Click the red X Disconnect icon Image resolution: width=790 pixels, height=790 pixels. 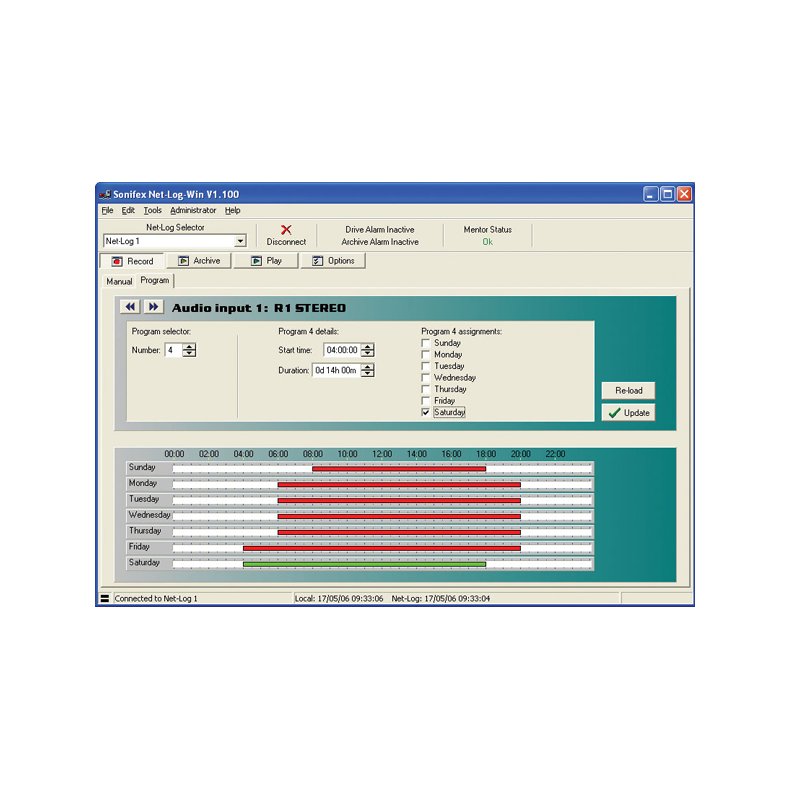(x=286, y=230)
